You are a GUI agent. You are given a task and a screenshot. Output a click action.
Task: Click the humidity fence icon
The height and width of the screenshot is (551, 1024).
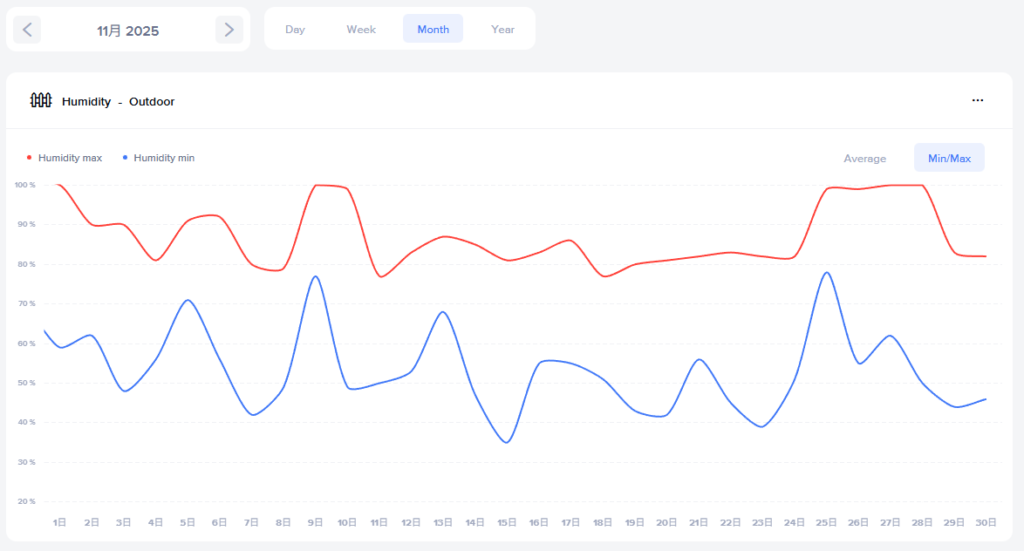pos(41,100)
